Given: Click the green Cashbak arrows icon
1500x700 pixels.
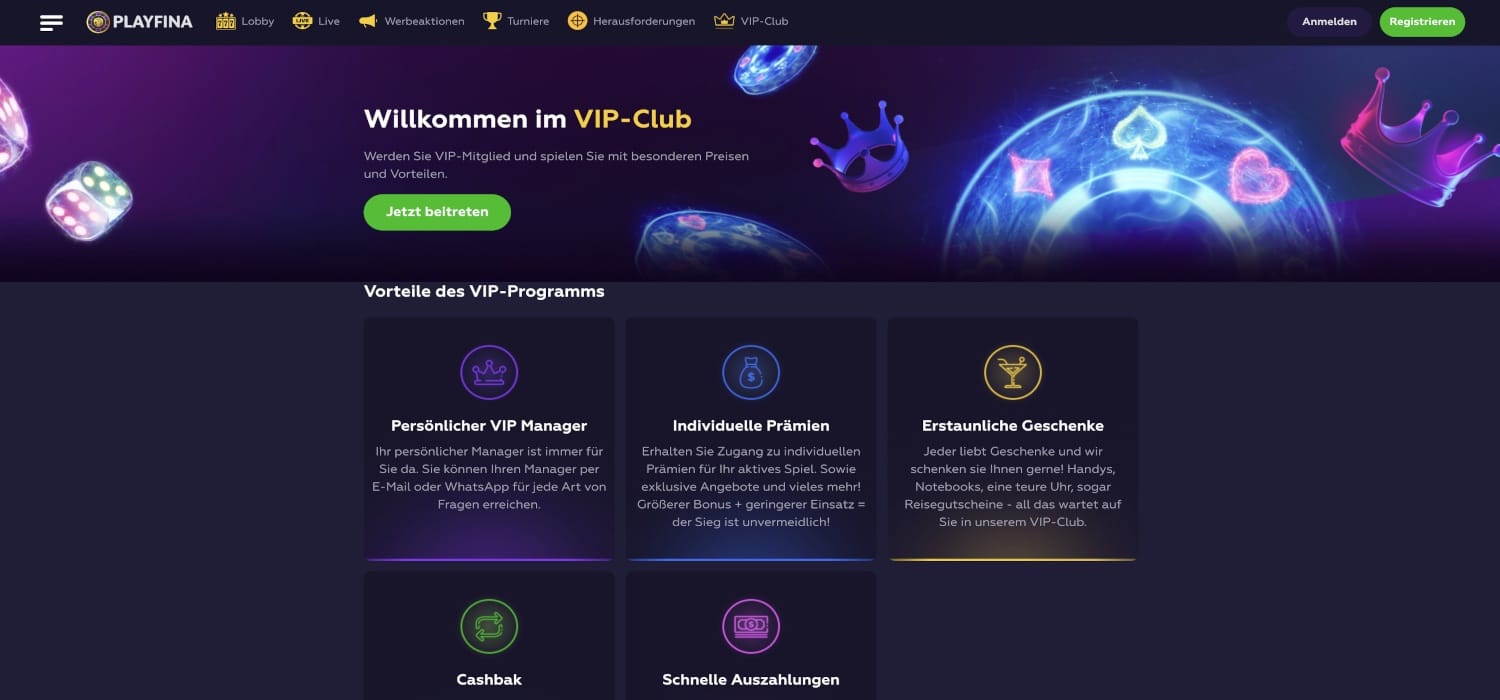Looking at the screenshot, I should [x=489, y=627].
